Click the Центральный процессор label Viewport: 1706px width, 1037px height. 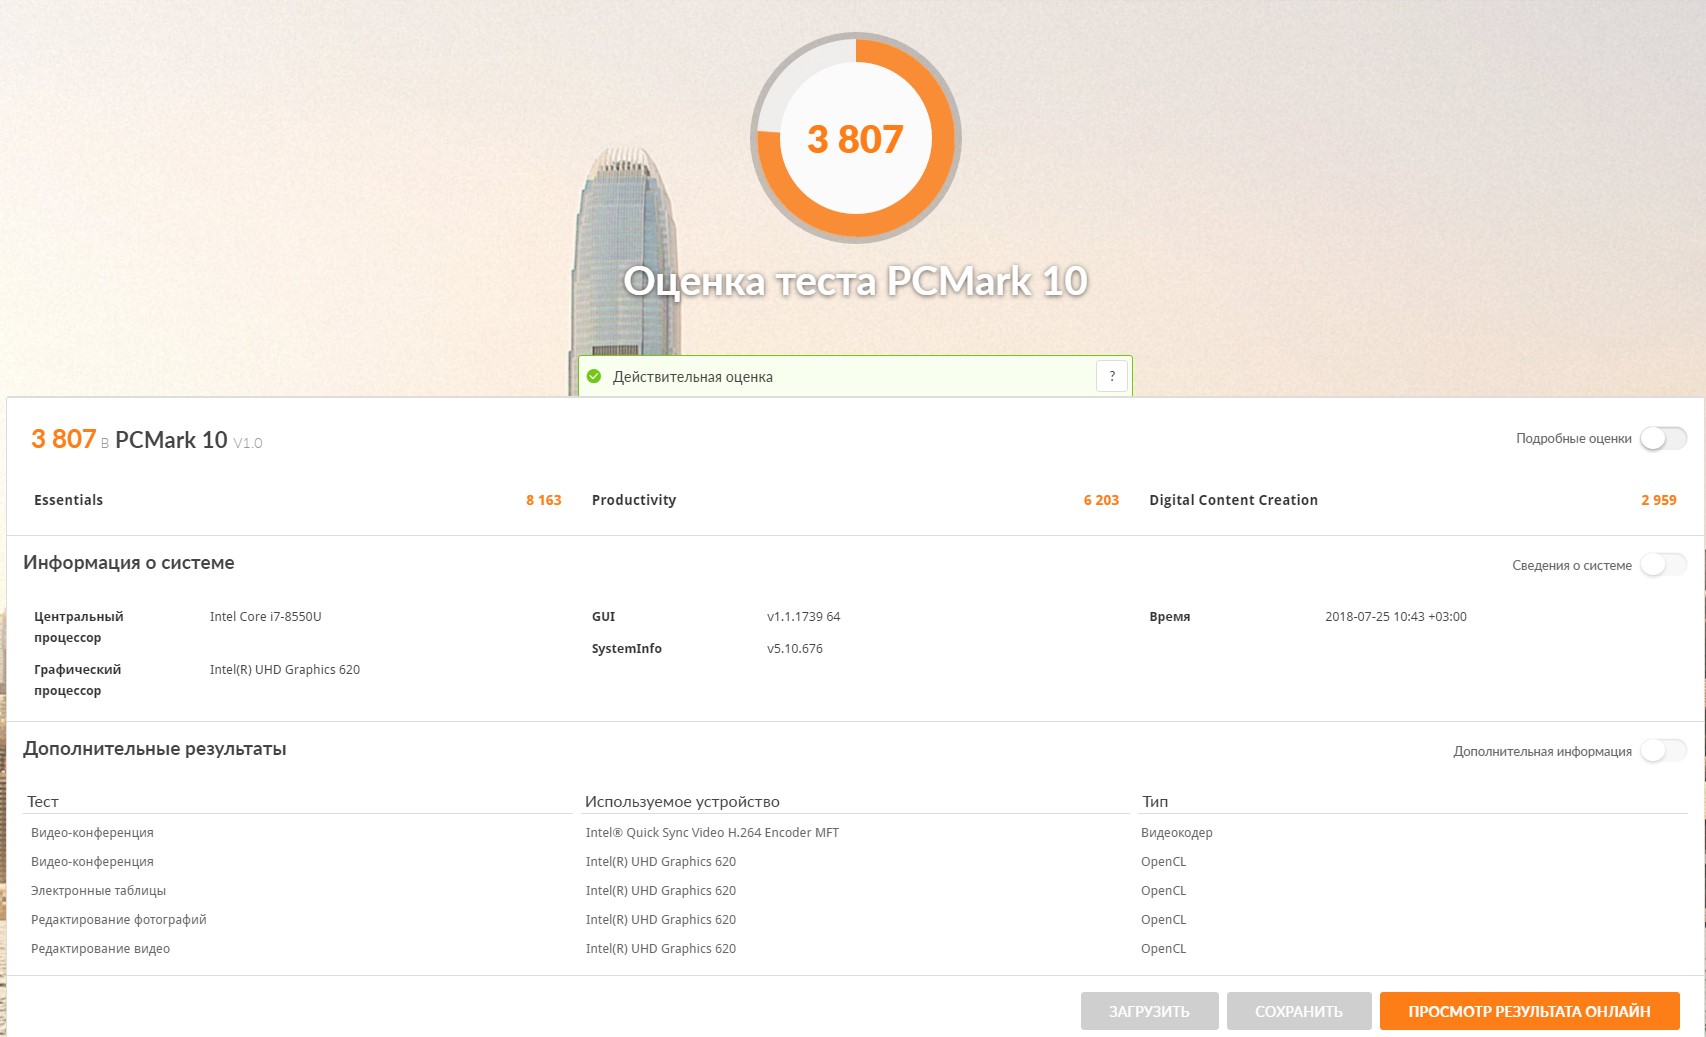(78, 627)
